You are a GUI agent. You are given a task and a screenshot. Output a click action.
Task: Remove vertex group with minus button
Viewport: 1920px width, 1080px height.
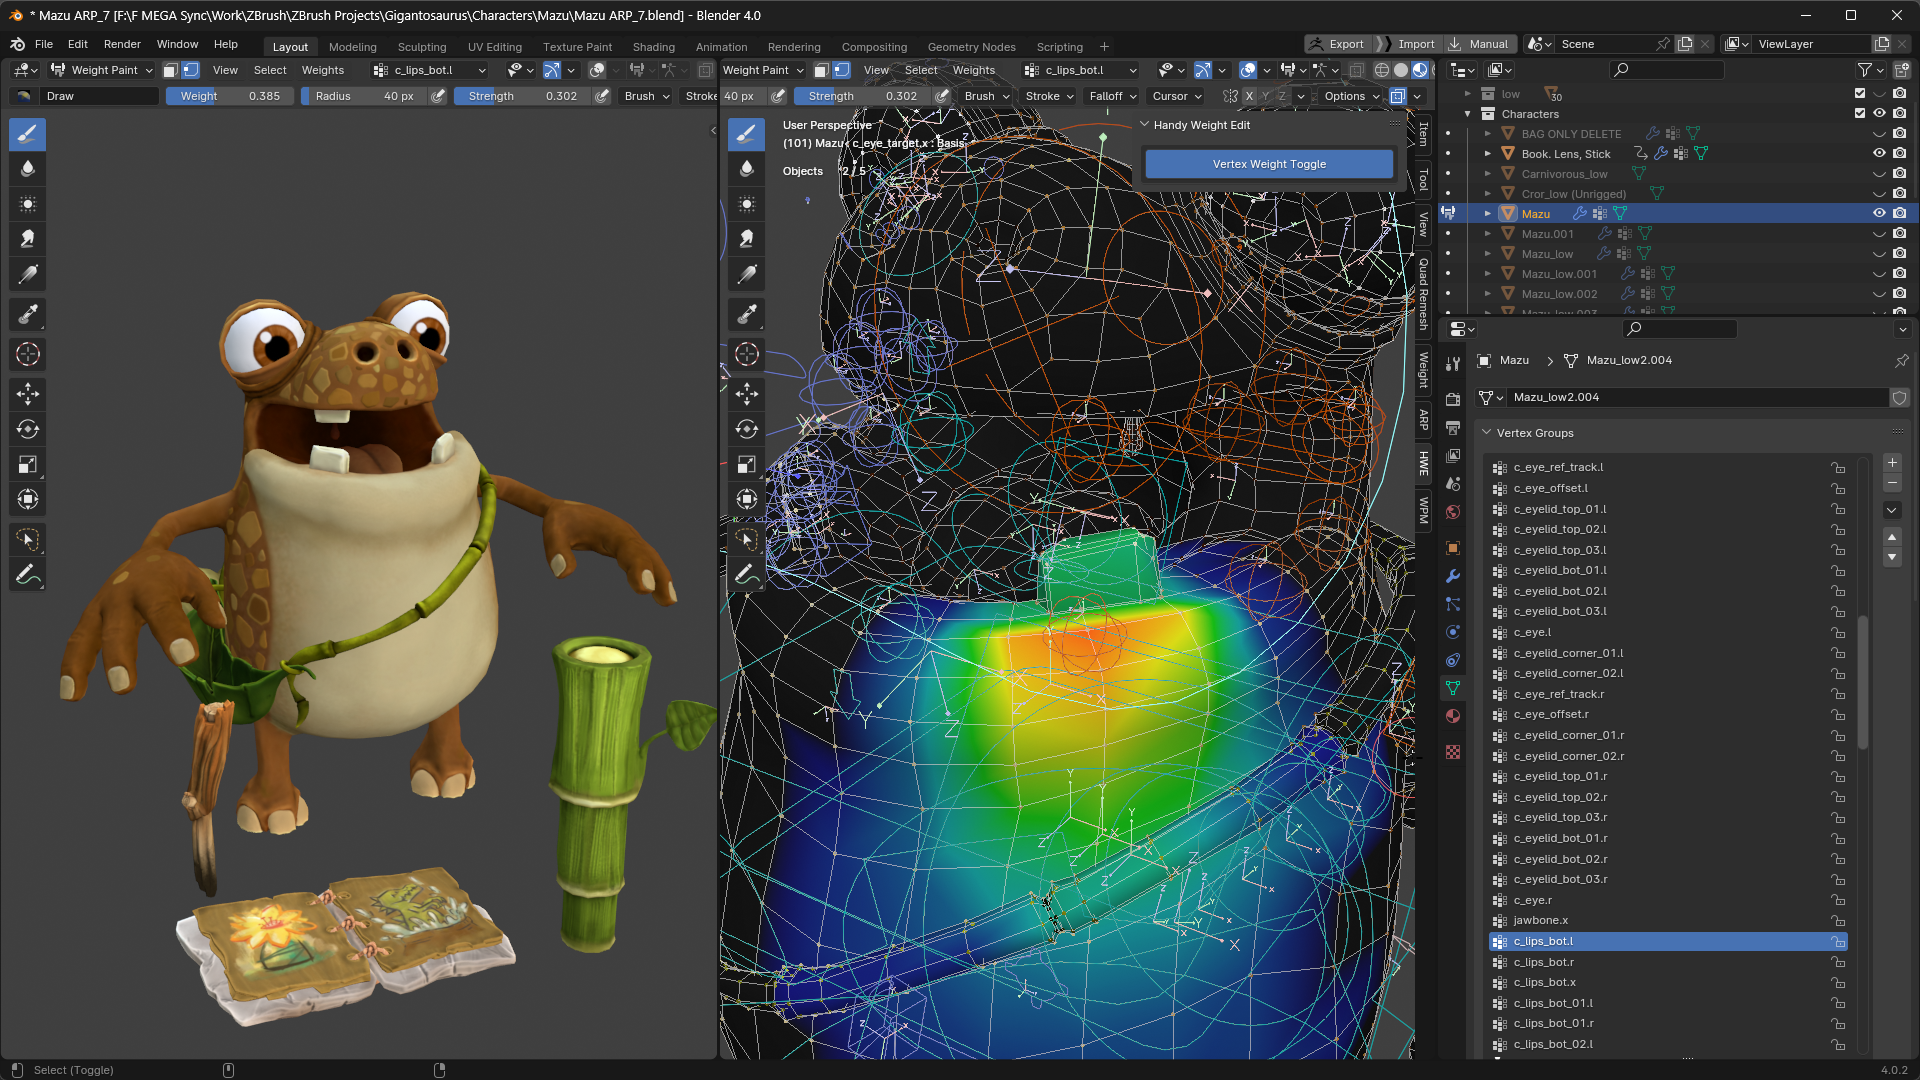click(x=1892, y=483)
